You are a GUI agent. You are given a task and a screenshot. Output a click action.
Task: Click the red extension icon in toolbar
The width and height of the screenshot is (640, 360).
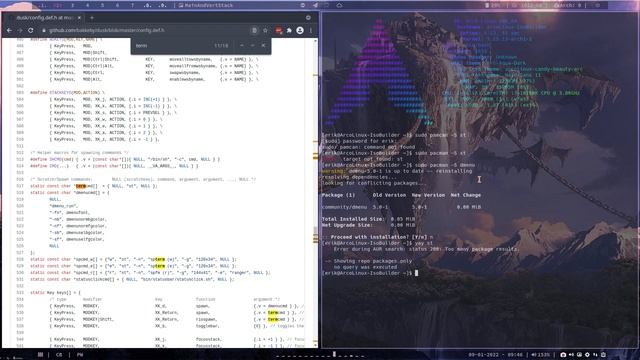(x=279, y=30)
